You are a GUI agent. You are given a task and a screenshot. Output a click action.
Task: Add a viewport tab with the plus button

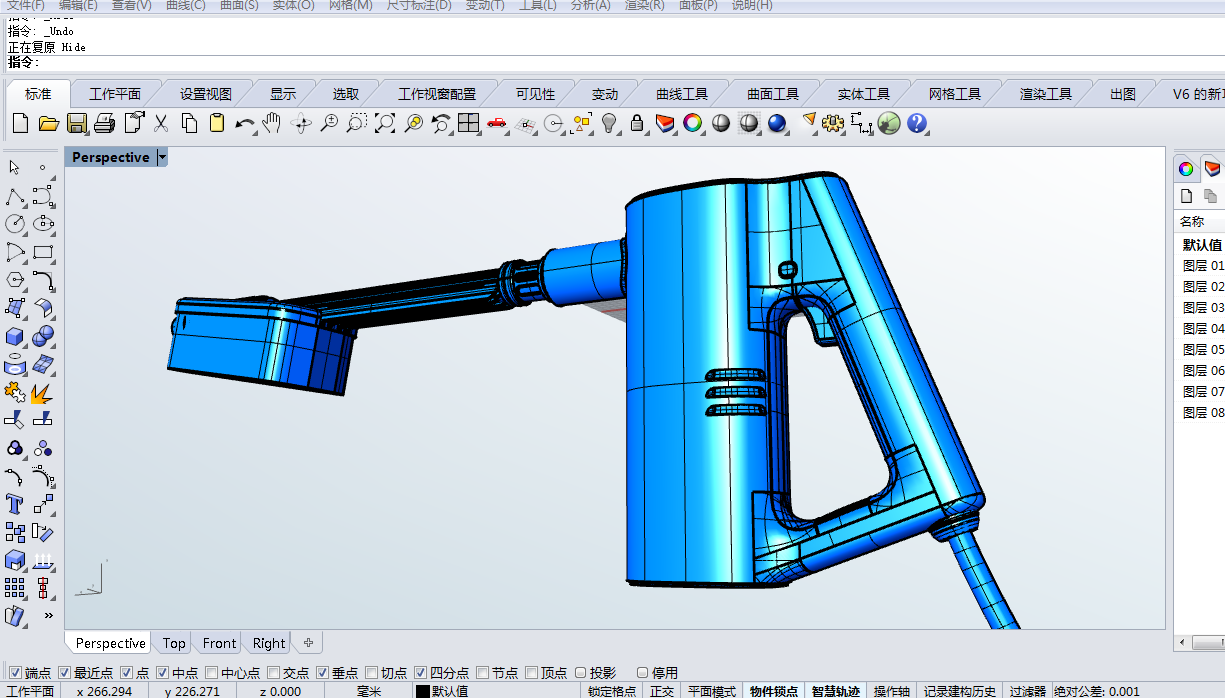click(308, 643)
